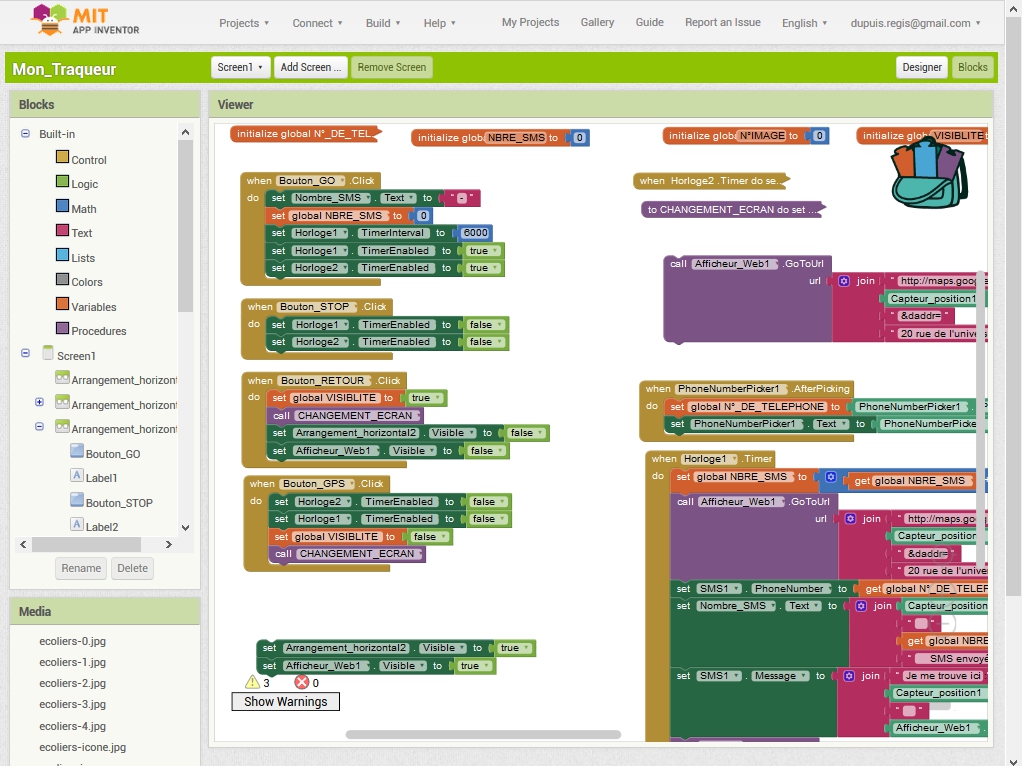Select the Colors blocks category
Screen dimensions: 1022x766
coord(86,282)
